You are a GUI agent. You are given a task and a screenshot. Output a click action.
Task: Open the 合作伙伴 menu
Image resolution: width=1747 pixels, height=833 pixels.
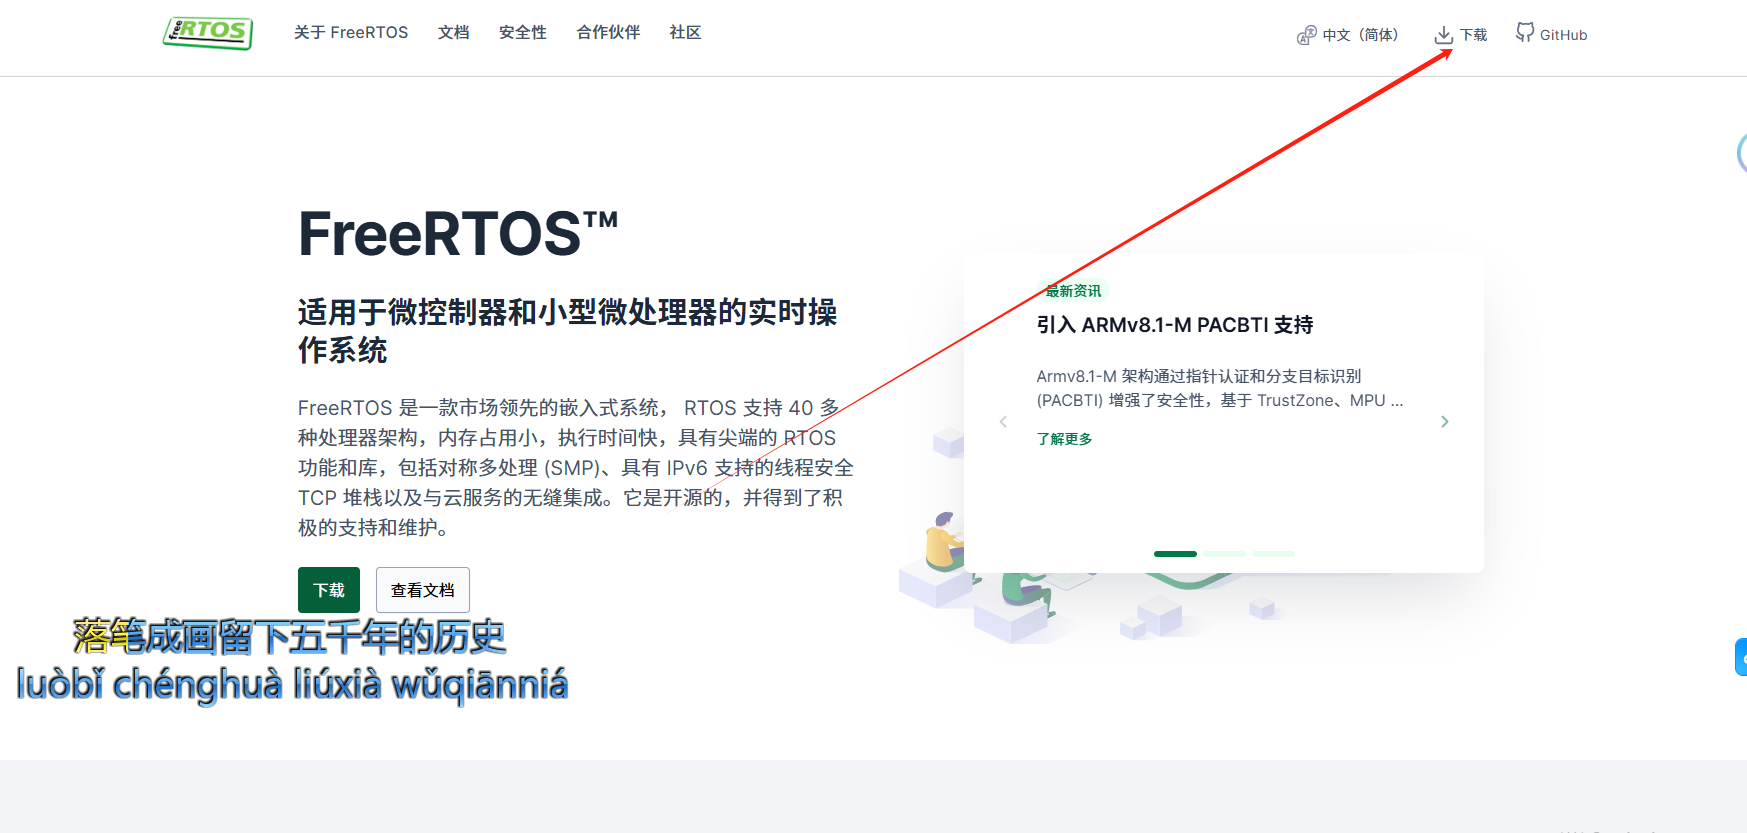coord(608,33)
